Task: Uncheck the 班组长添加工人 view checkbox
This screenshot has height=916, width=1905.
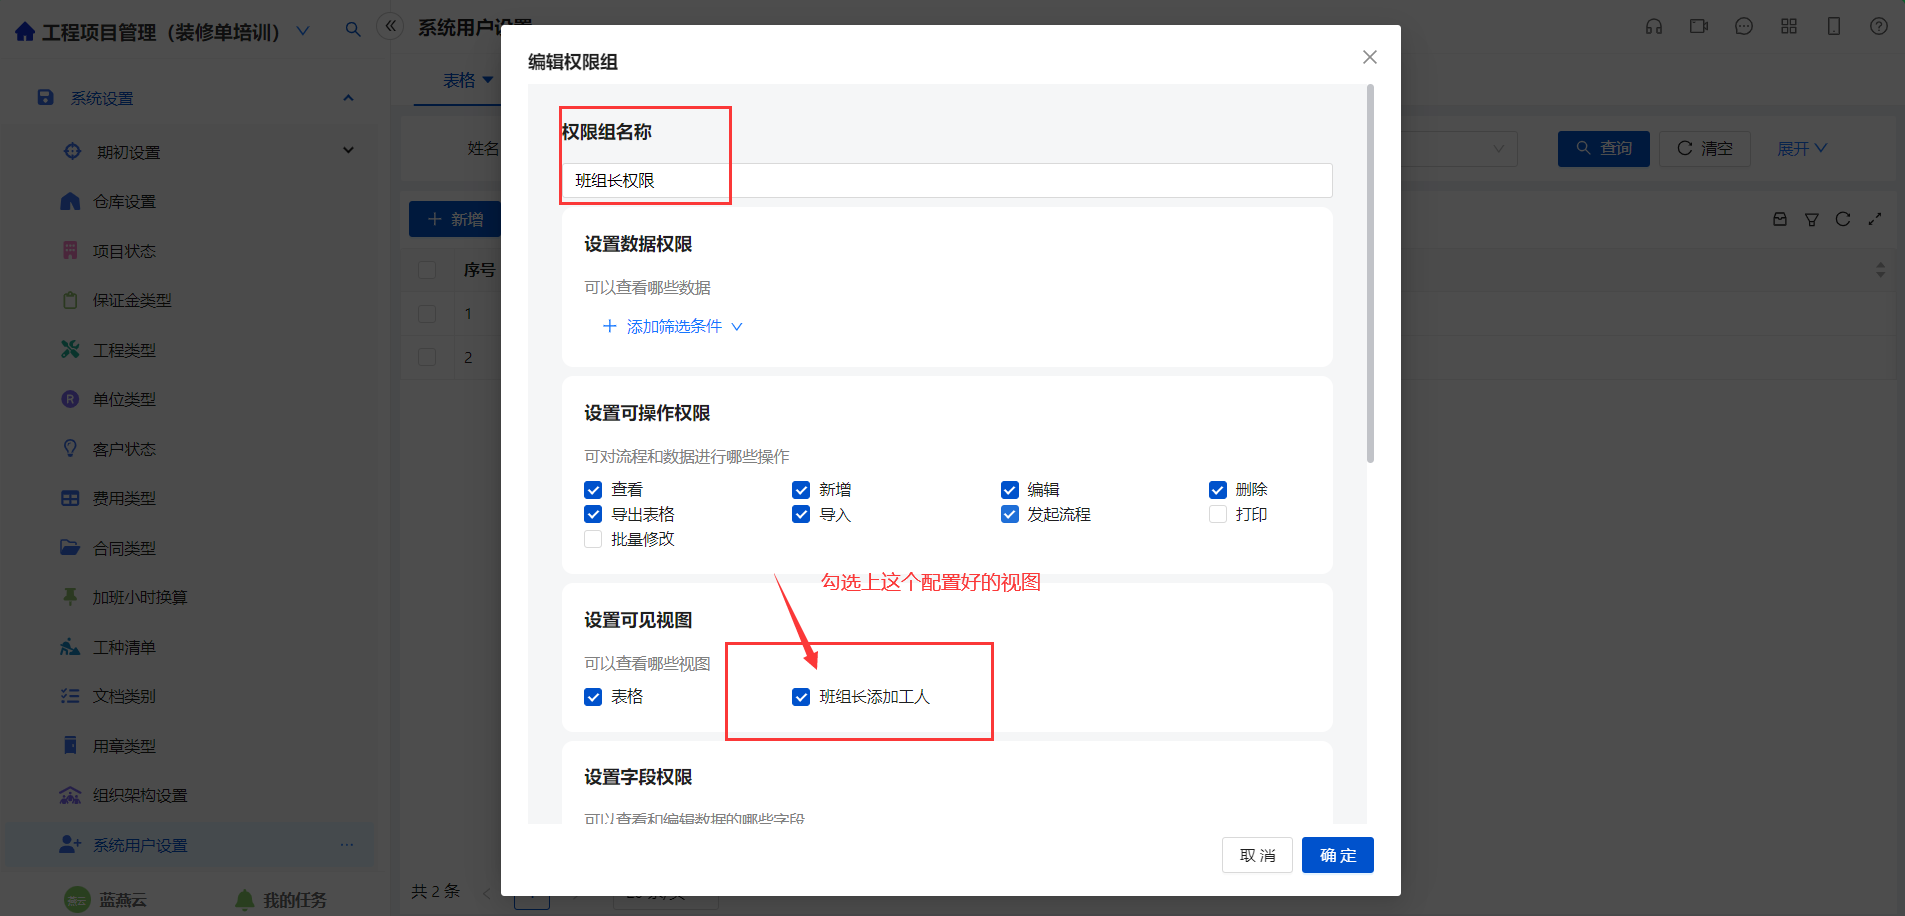Action: (x=801, y=697)
